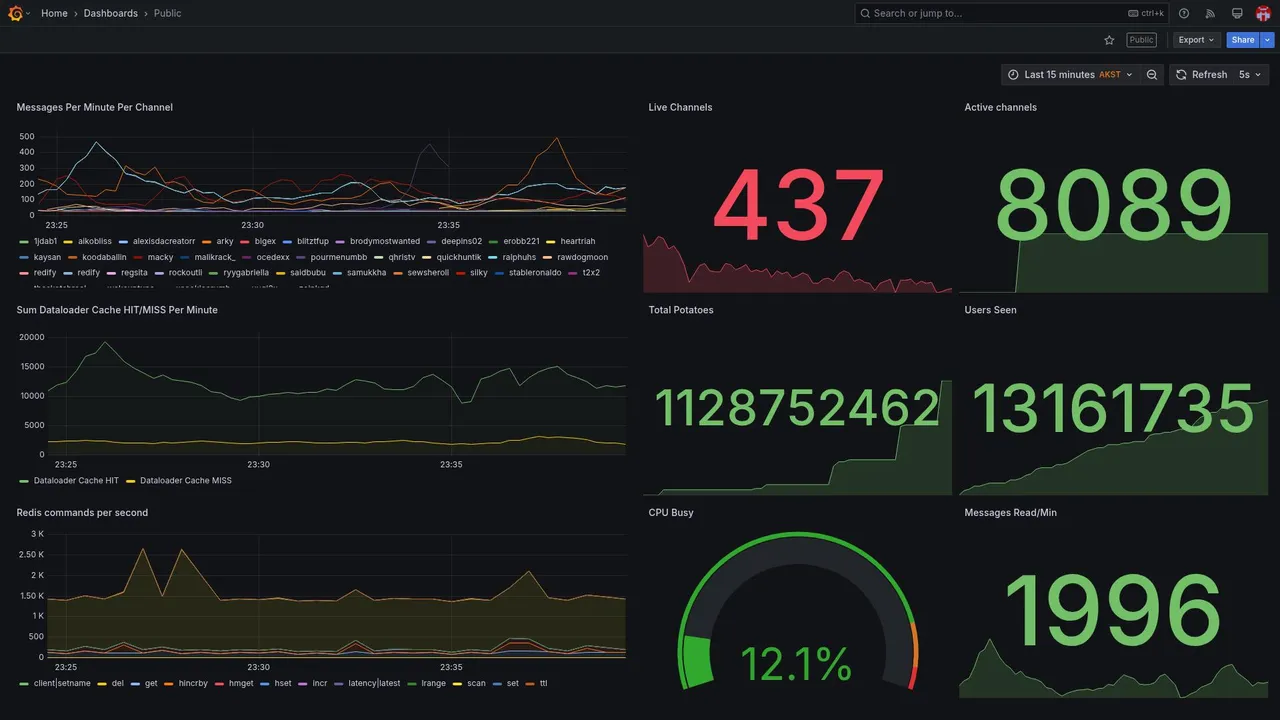
Task: Expand the 5s refresh interval dropdown
Action: coord(1251,75)
